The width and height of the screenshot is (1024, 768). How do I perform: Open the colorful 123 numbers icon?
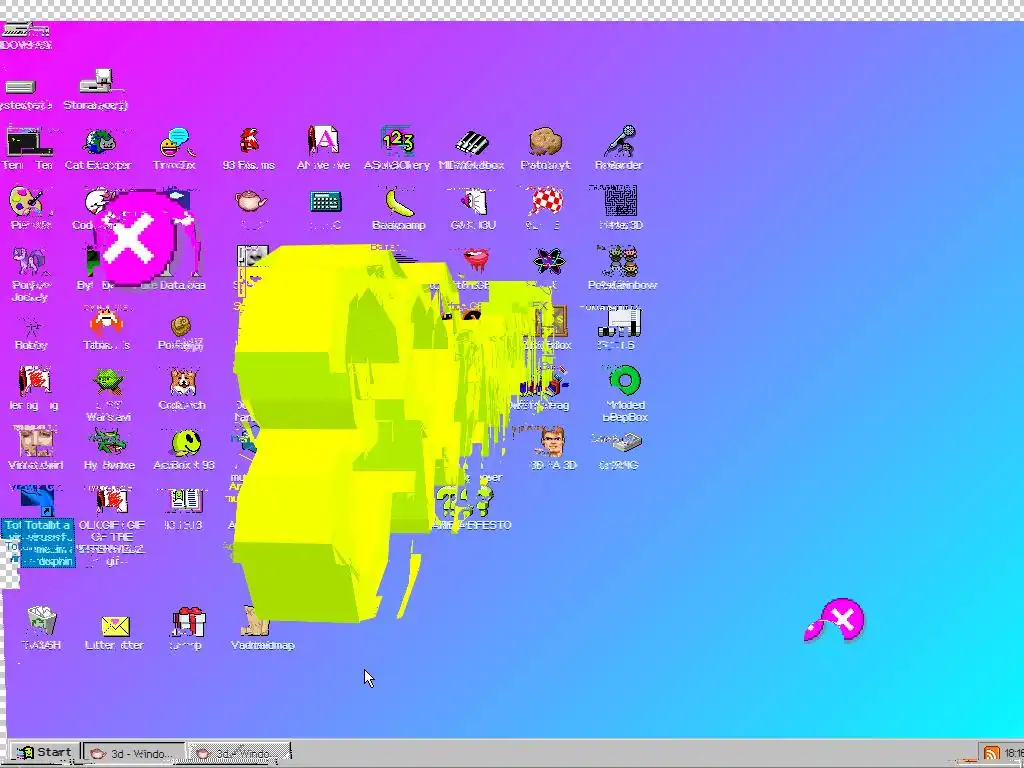click(398, 140)
